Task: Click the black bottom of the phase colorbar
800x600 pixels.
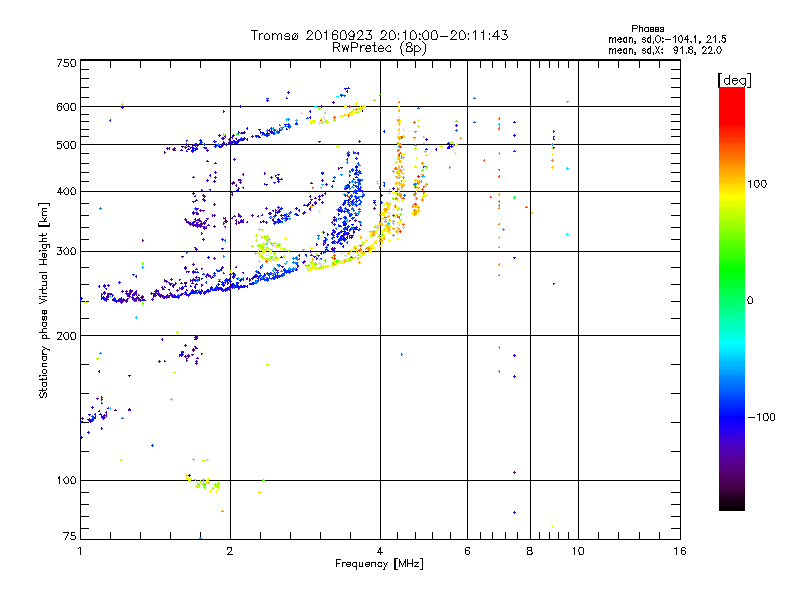Action: pyautogui.click(x=732, y=503)
